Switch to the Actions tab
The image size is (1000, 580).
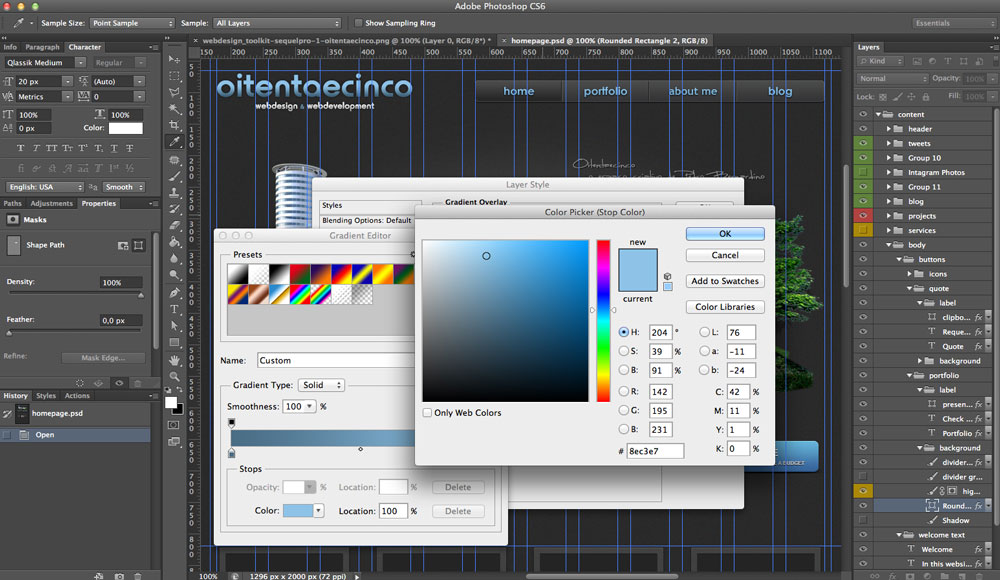tap(77, 396)
